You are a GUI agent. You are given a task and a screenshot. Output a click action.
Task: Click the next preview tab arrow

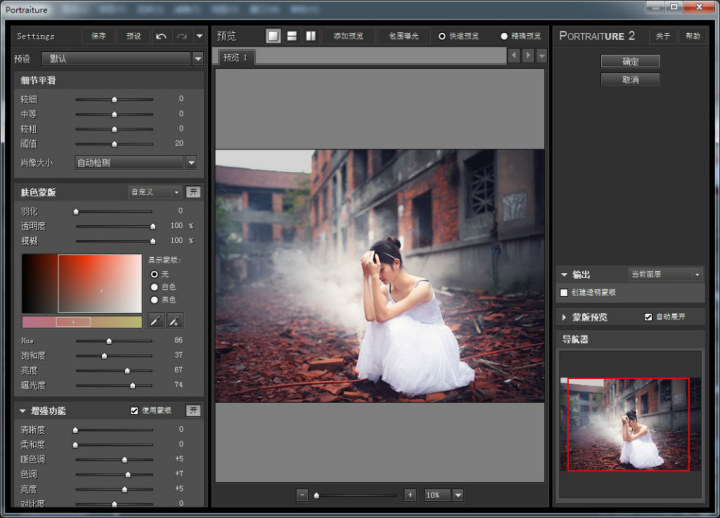pyautogui.click(x=528, y=56)
